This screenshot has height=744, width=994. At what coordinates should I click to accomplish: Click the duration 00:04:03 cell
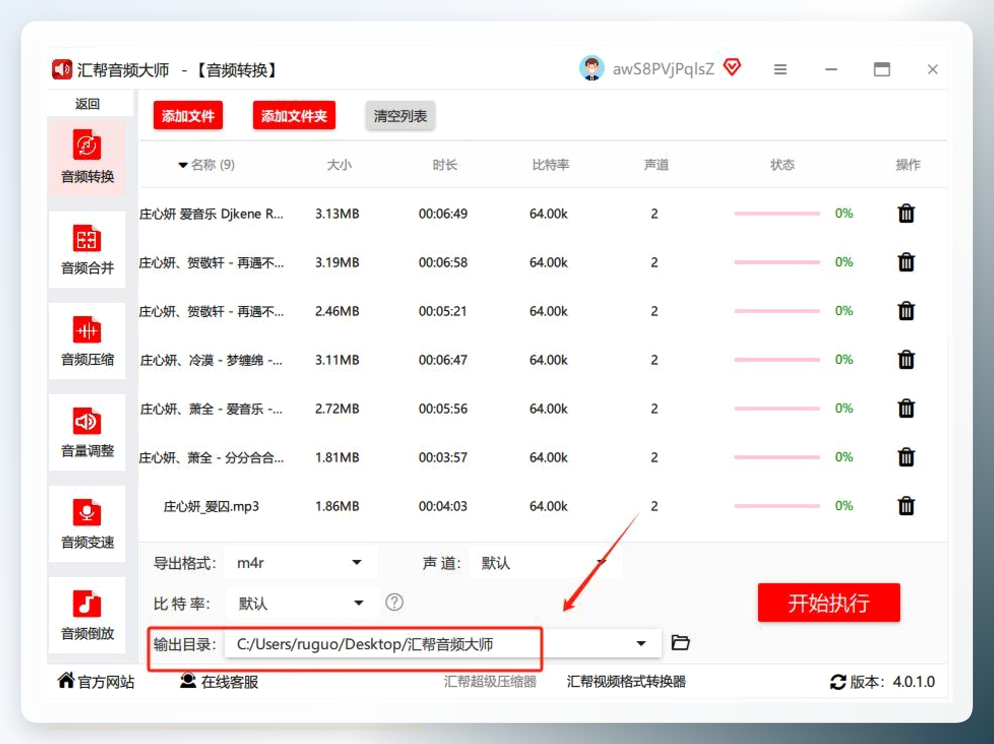point(443,506)
